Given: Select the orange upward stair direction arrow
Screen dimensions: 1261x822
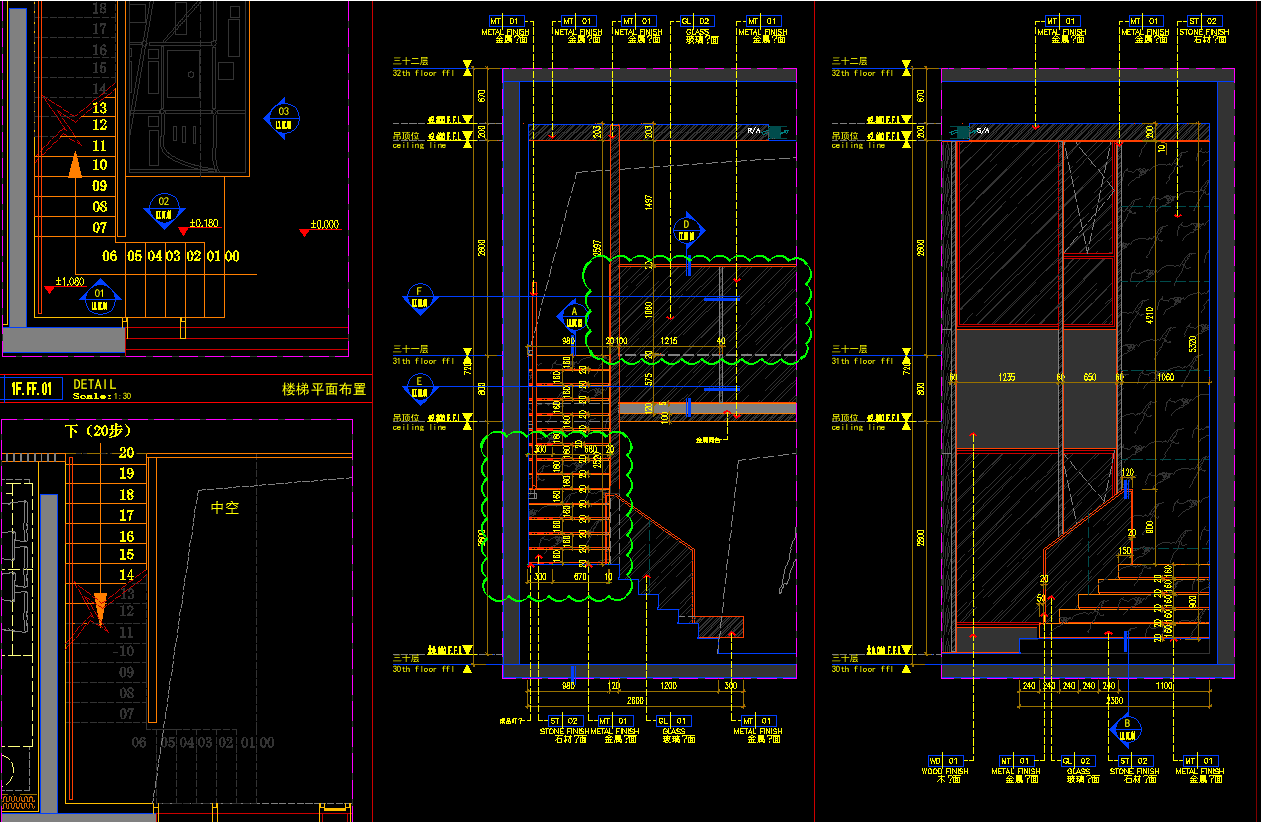Looking at the screenshot, I should [x=74, y=166].
